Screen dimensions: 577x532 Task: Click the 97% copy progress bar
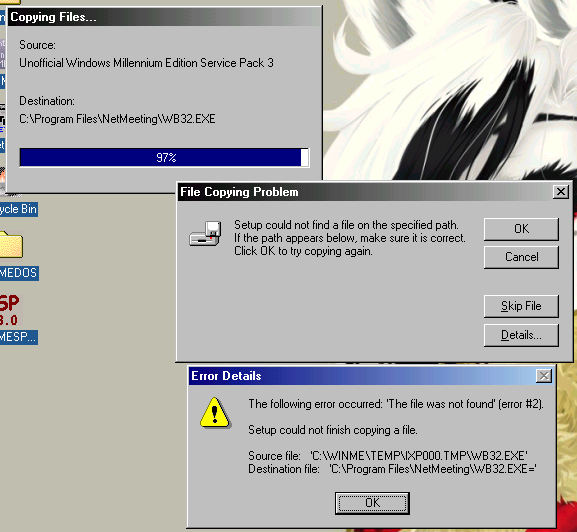pyautogui.click(x=164, y=158)
